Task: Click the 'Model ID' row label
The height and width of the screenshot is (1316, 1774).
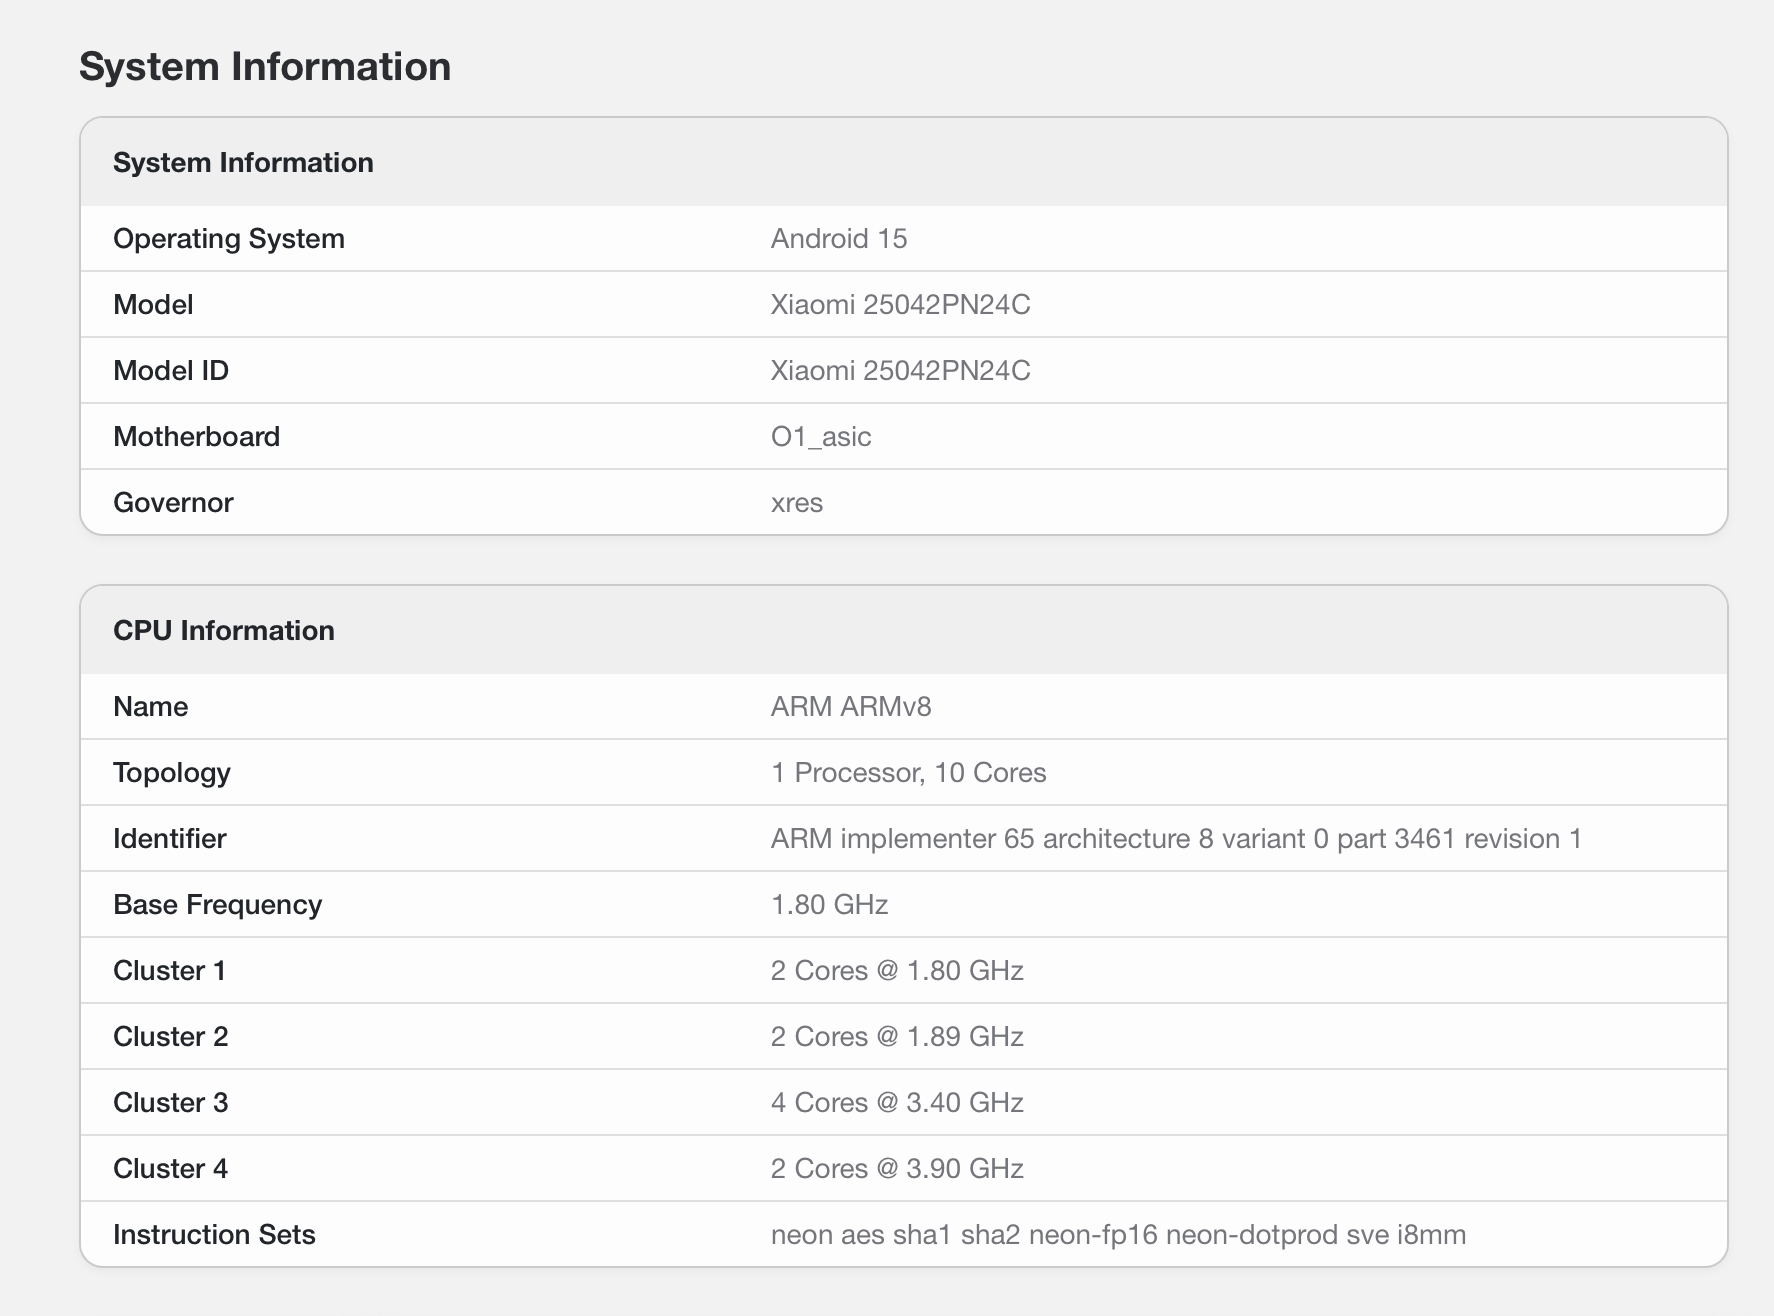Action: pos(171,371)
